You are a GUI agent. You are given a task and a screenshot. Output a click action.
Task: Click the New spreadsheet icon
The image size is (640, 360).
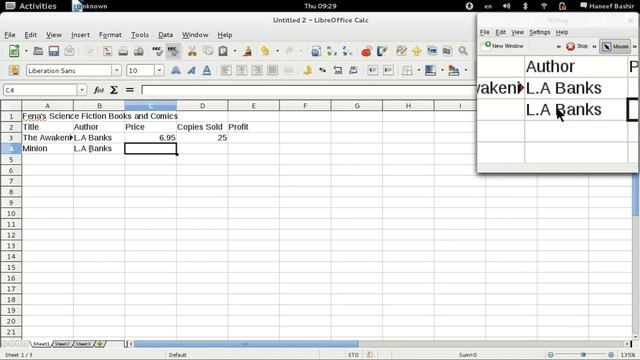tap(14, 51)
